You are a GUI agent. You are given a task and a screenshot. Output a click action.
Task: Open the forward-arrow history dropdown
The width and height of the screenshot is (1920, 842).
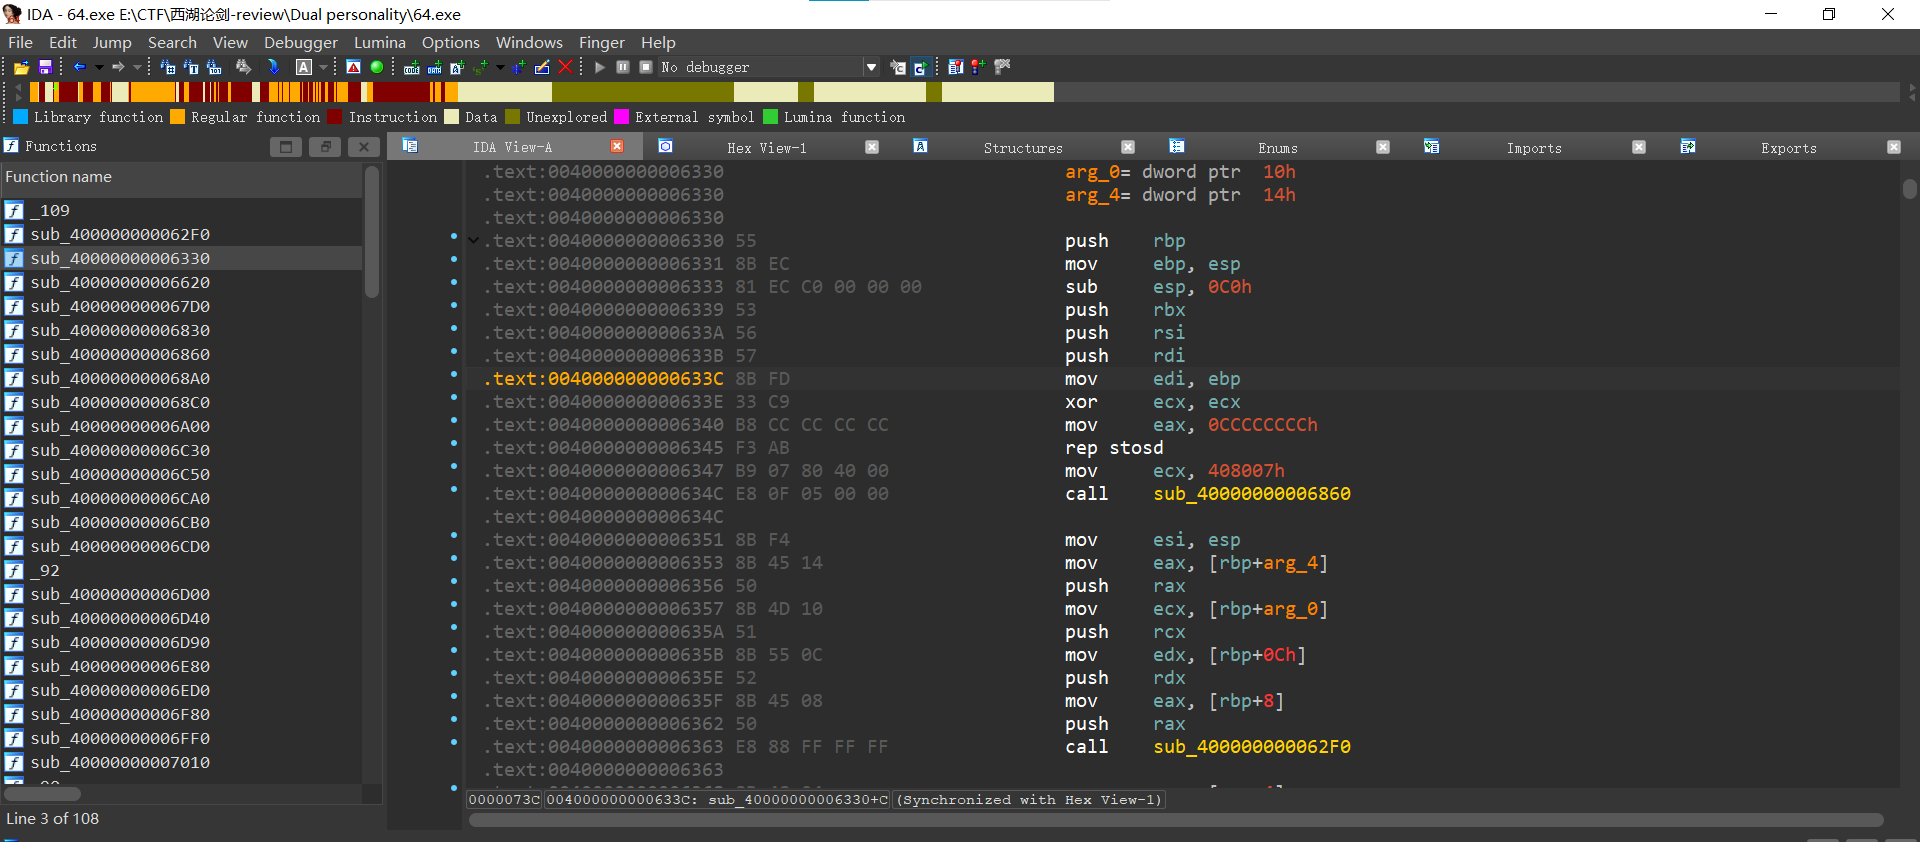(137, 67)
